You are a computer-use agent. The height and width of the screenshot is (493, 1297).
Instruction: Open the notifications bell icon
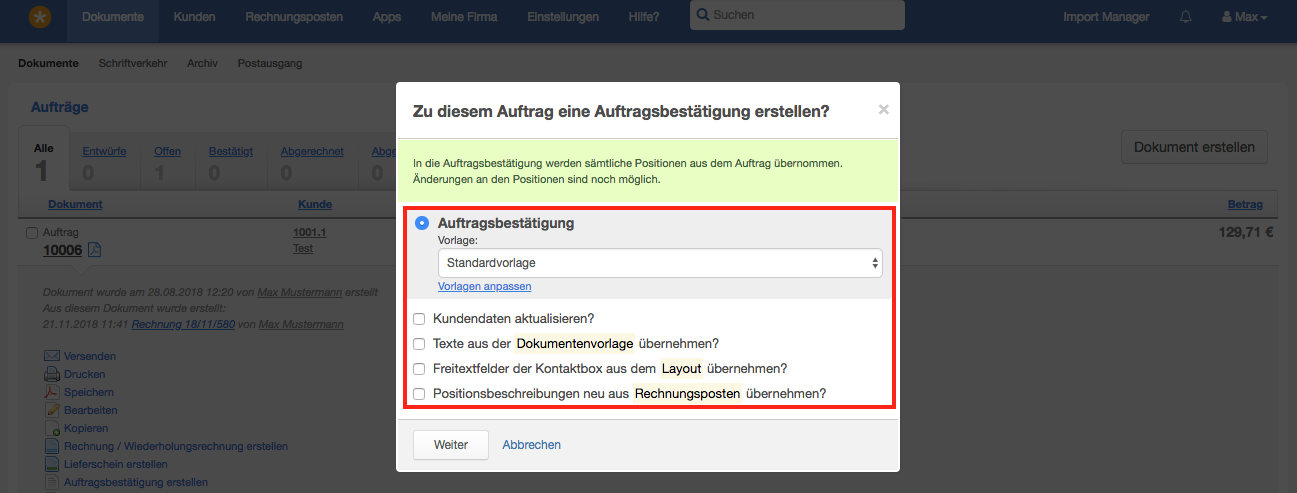click(1186, 17)
